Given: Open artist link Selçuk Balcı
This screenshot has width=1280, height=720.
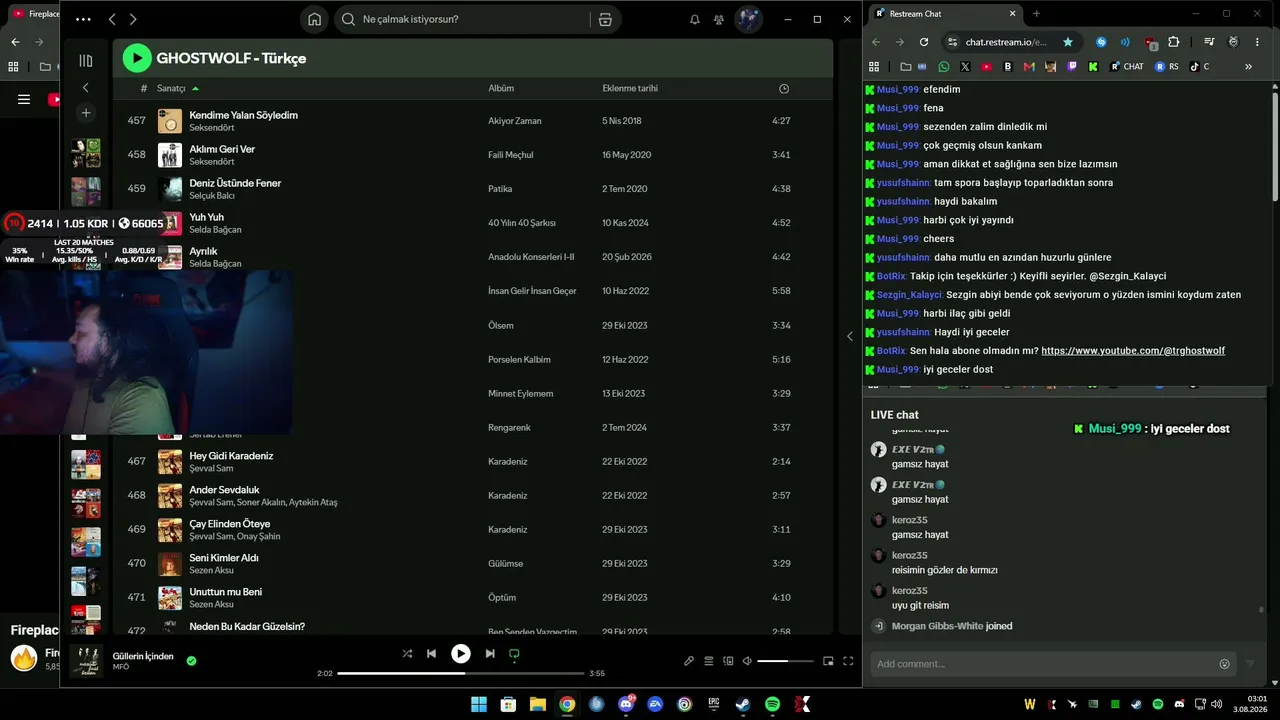Looking at the screenshot, I should click(x=211, y=195).
